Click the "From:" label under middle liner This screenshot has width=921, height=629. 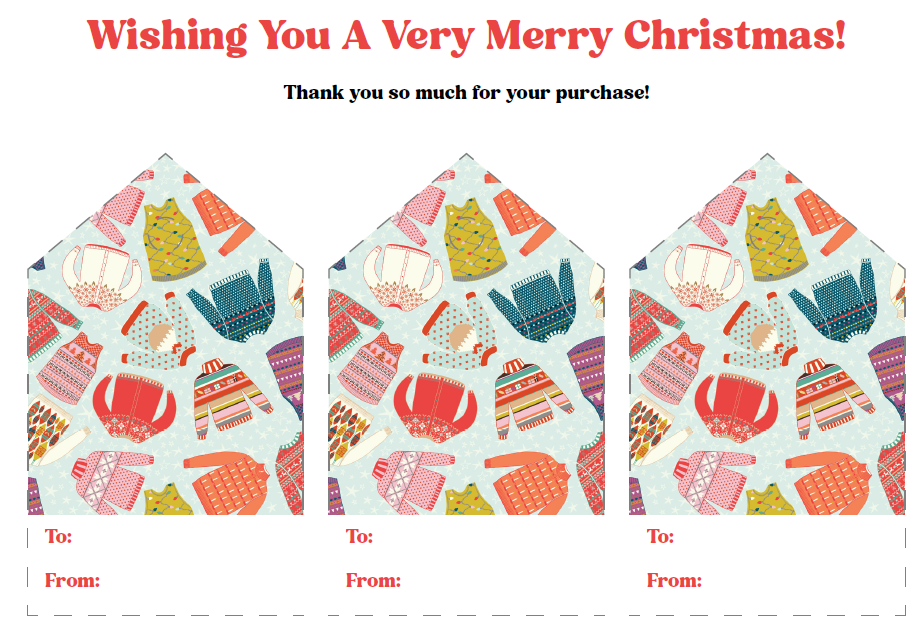pos(373,581)
